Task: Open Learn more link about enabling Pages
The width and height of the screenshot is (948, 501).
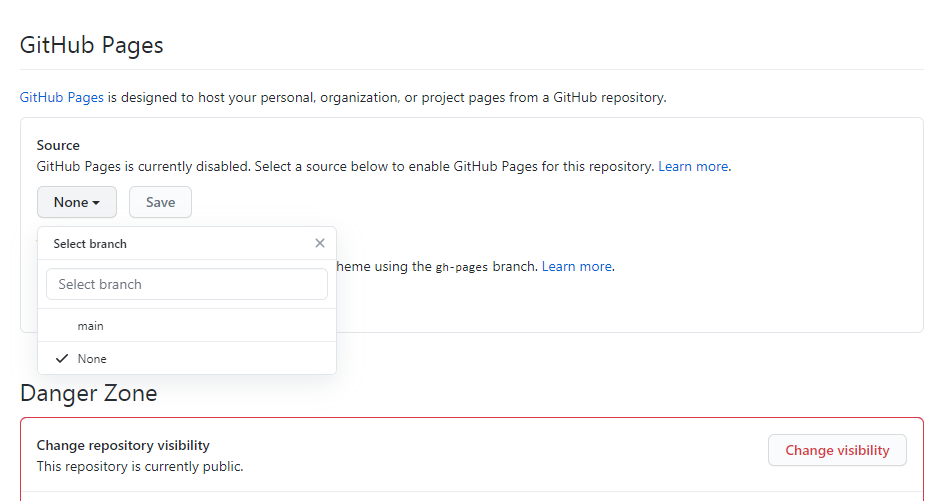Action: click(693, 166)
